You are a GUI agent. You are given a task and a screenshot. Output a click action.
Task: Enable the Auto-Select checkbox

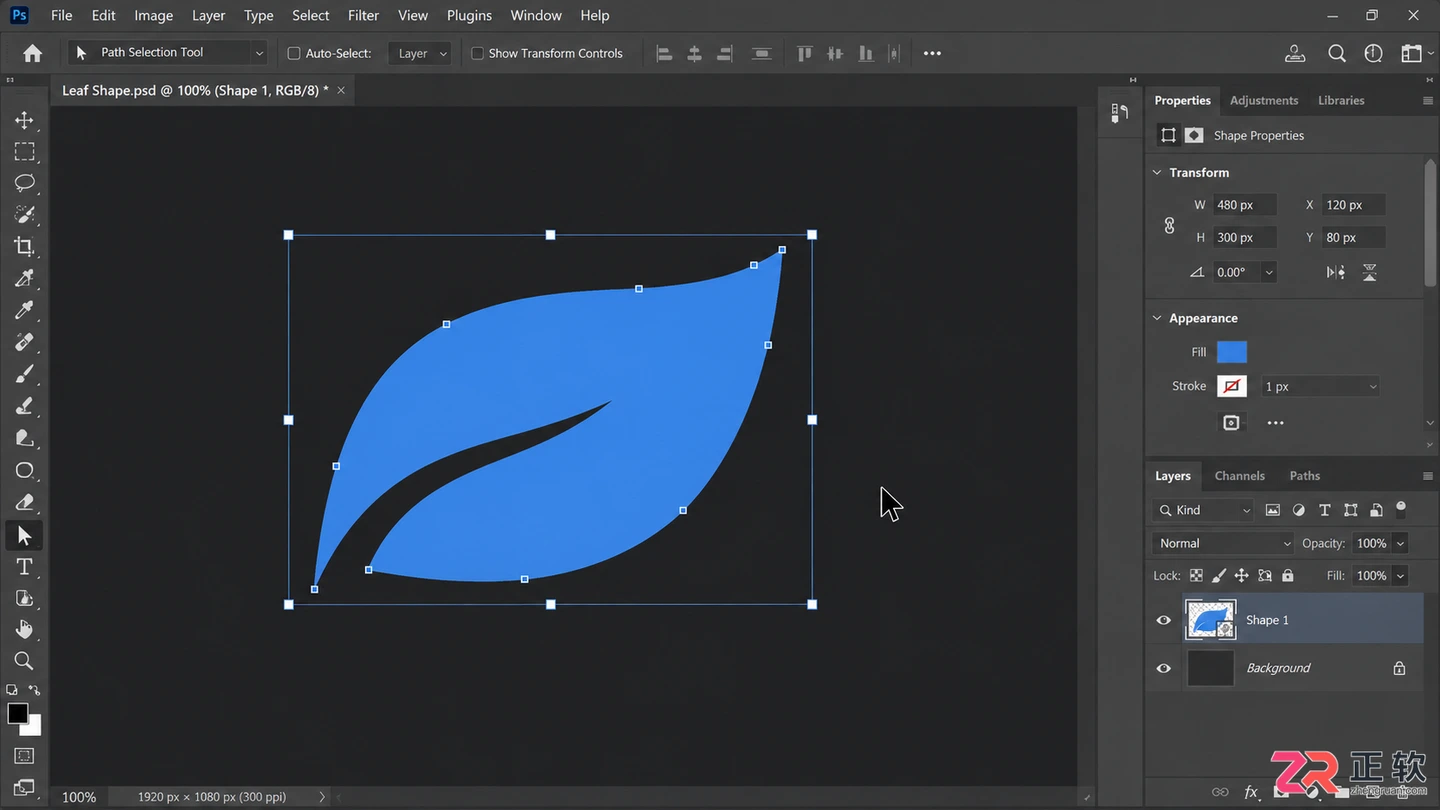pos(294,53)
